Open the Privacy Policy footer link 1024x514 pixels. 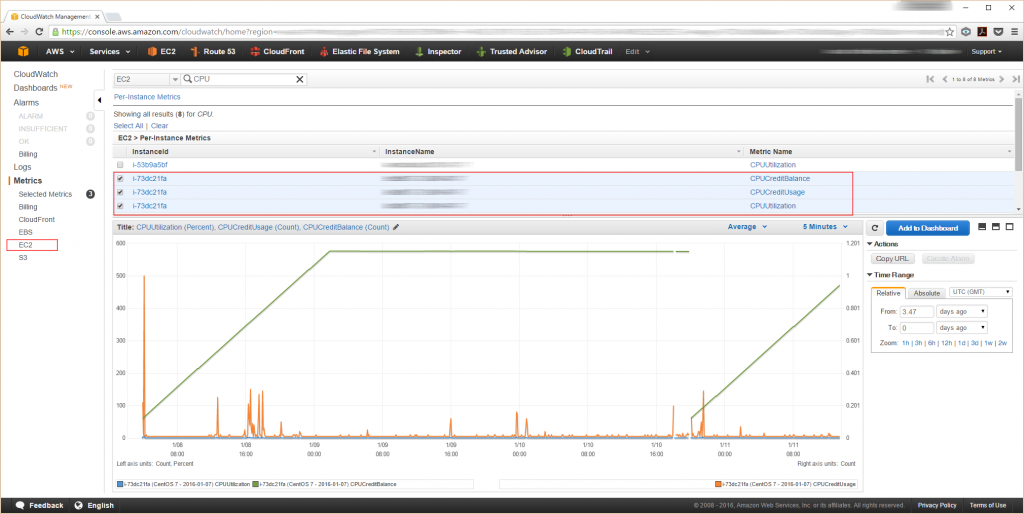(936, 506)
